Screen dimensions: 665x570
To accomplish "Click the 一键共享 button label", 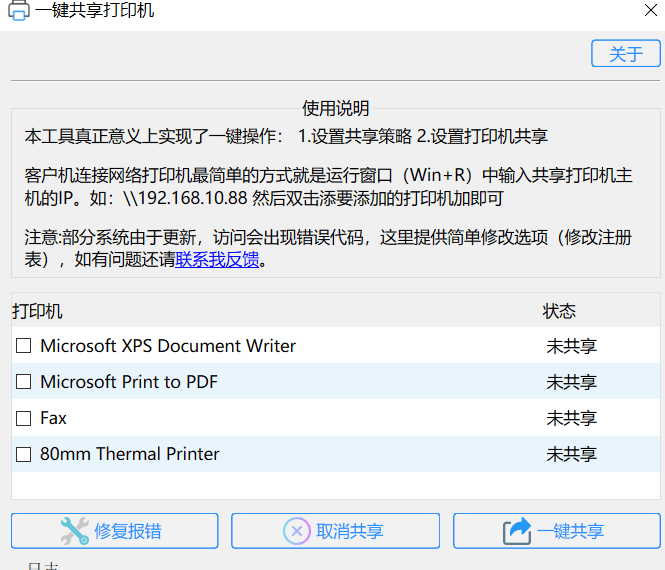I will 570,531.
